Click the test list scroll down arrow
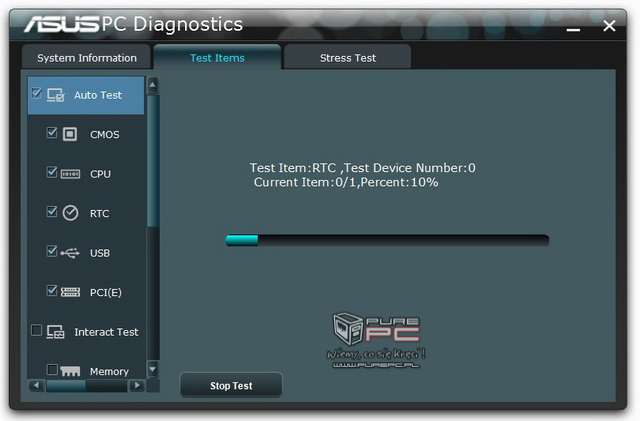The height and width of the screenshot is (421, 640). click(x=153, y=370)
